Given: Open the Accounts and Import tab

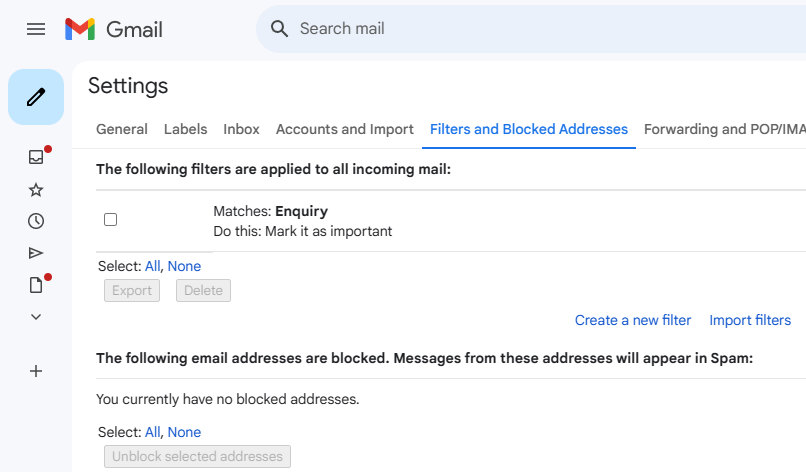Looking at the screenshot, I should click(345, 129).
